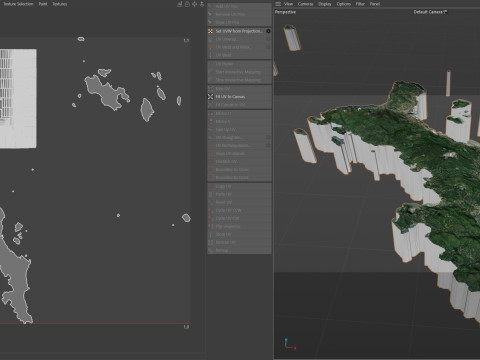Click Cycle UV CW command
The height and width of the screenshot is (360, 480).
tap(239, 218)
